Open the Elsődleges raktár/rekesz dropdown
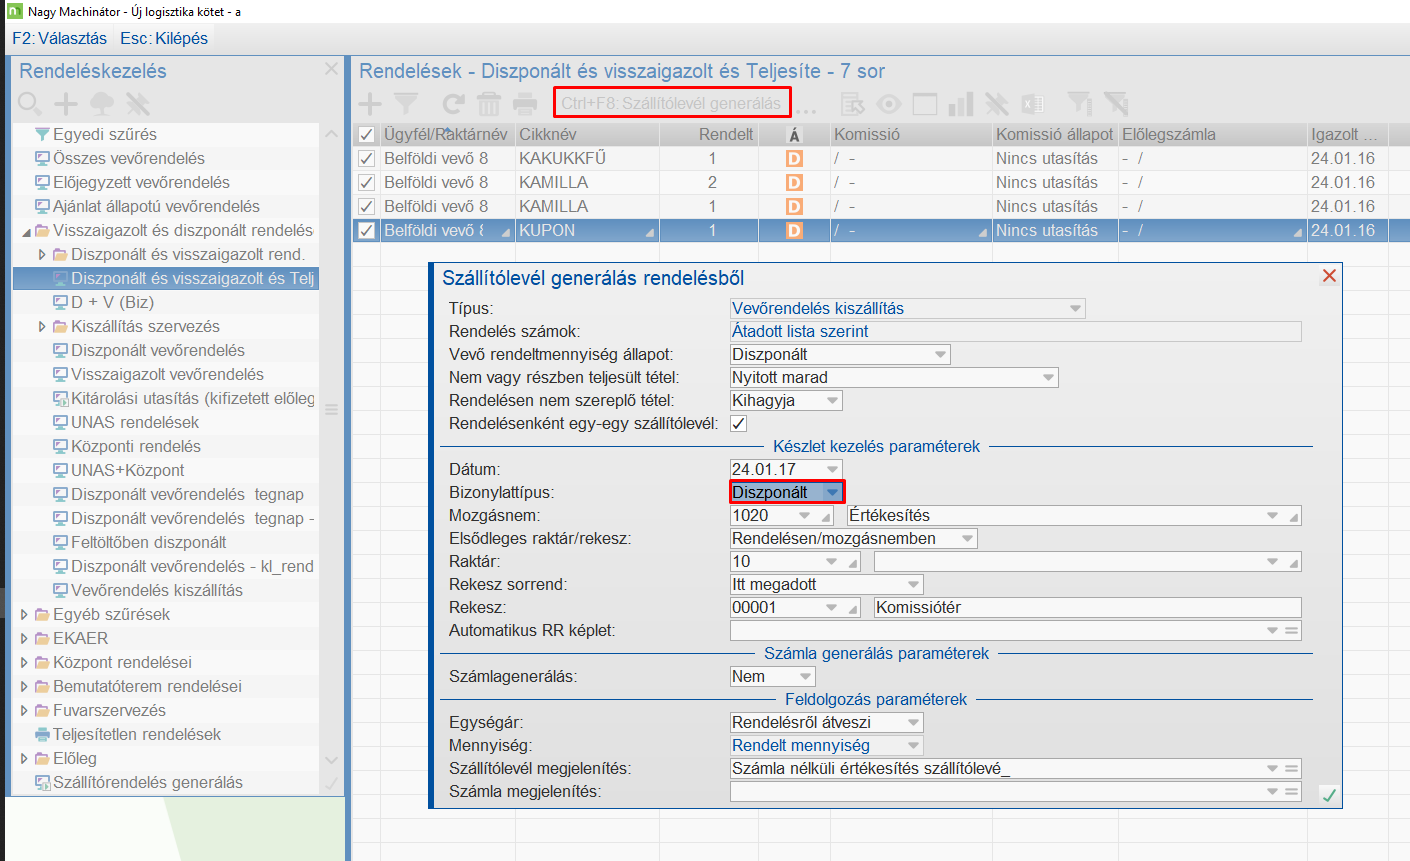Image resolution: width=1410 pixels, height=861 pixels. [968, 538]
